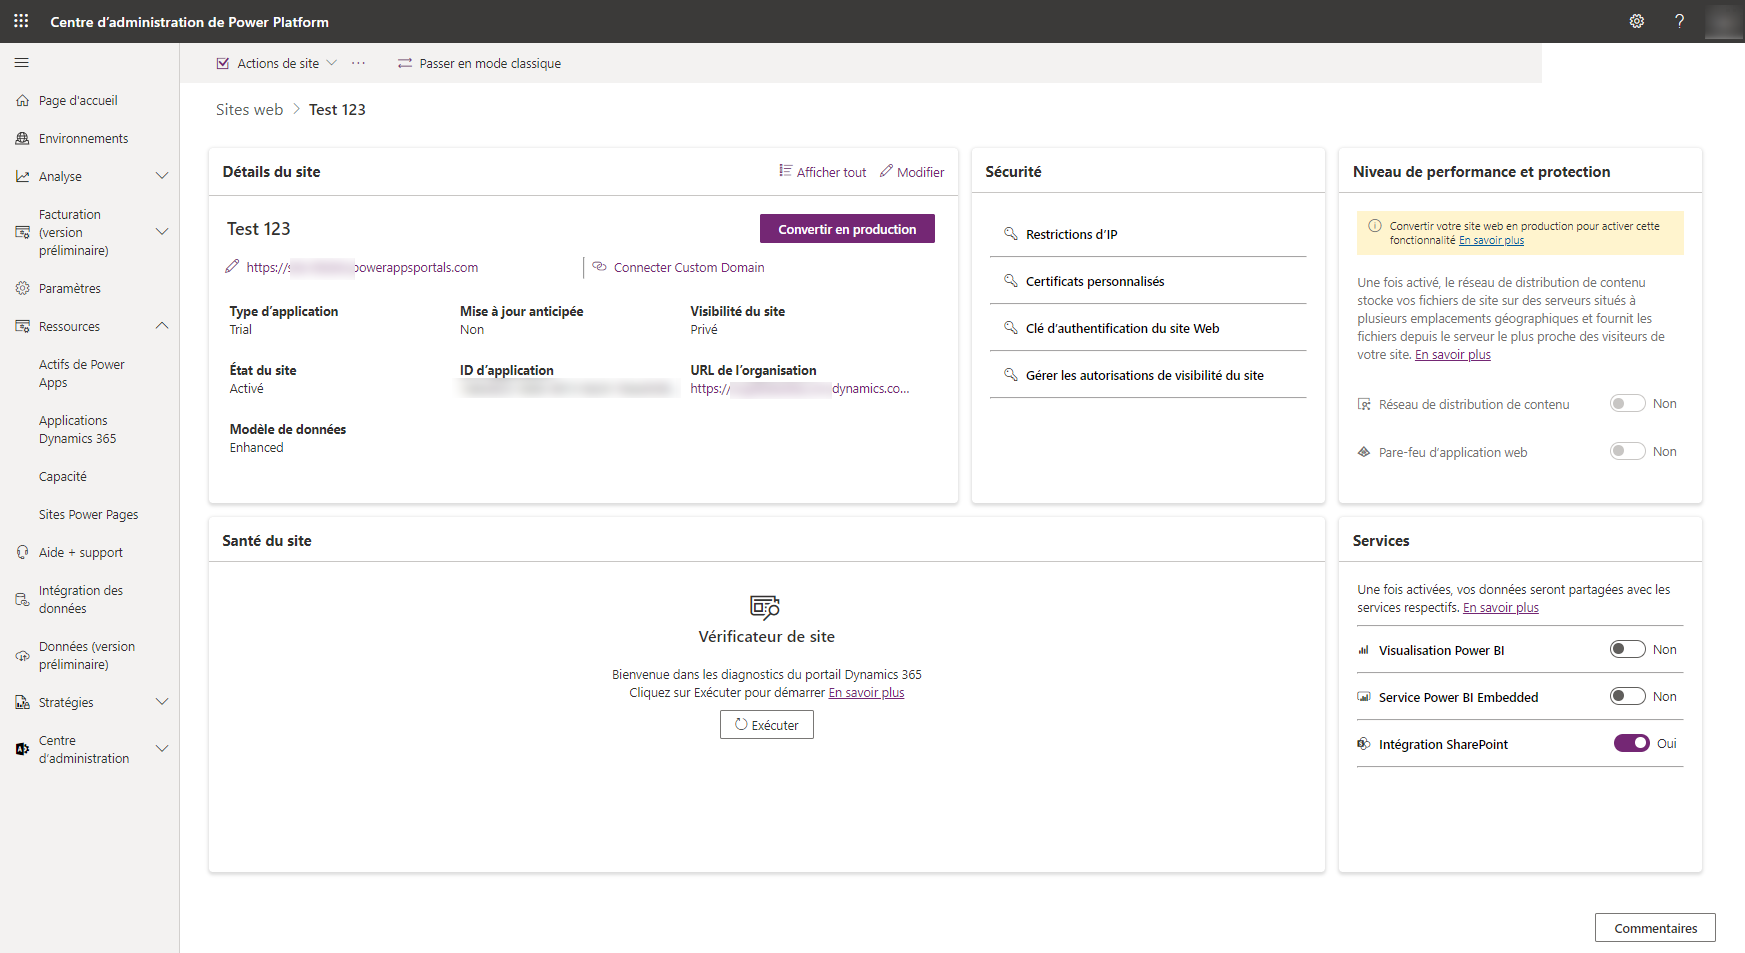Click the Restrictions d'IP key icon
Image resolution: width=1745 pixels, height=953 pixels.
pos(1011,234)
